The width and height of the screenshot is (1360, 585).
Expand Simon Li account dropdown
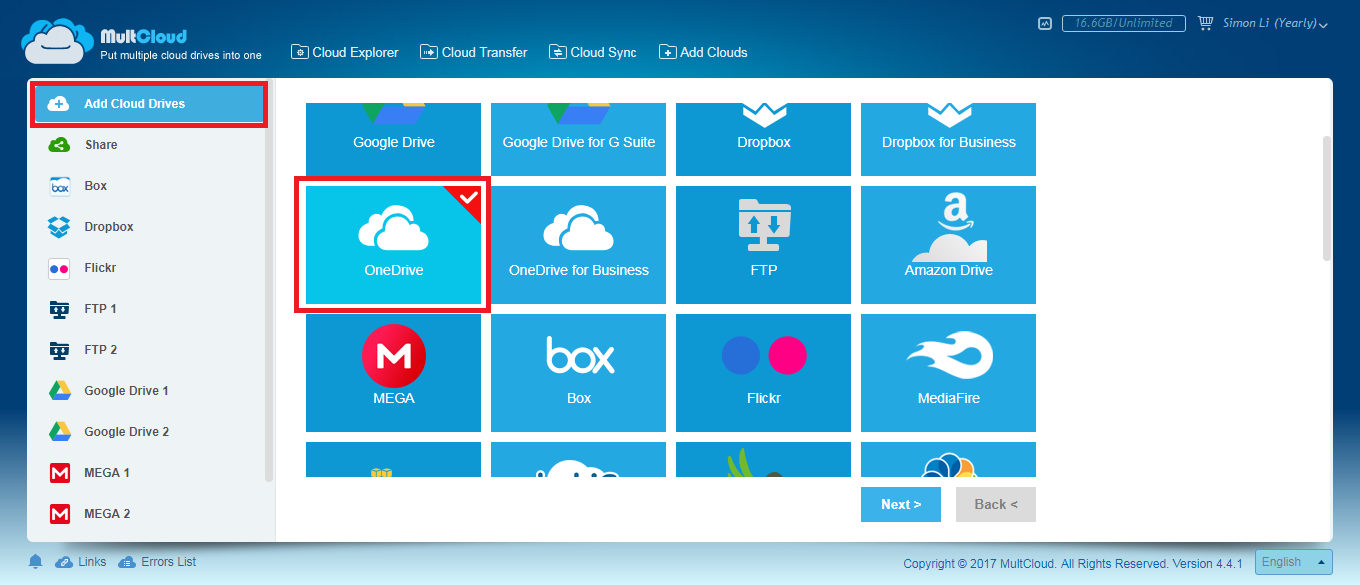coord(1275,23)
